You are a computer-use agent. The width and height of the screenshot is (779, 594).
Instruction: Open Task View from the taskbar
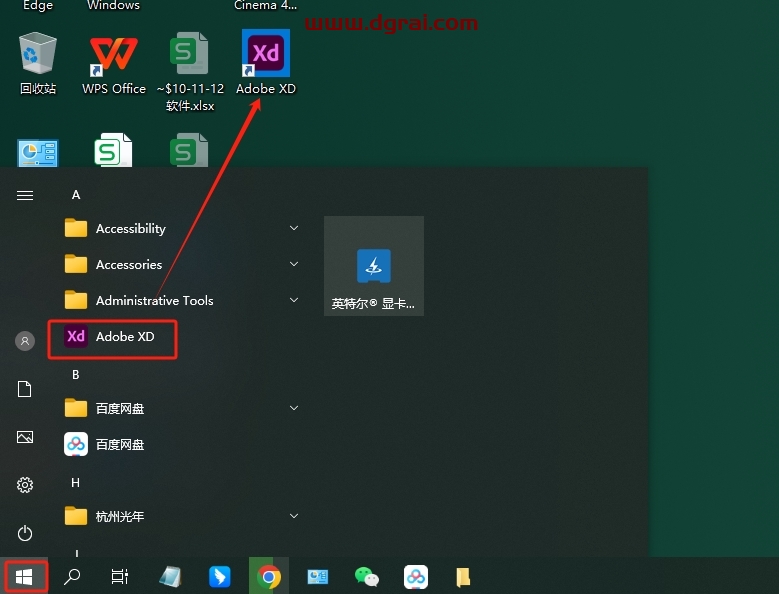click(120, 576)
